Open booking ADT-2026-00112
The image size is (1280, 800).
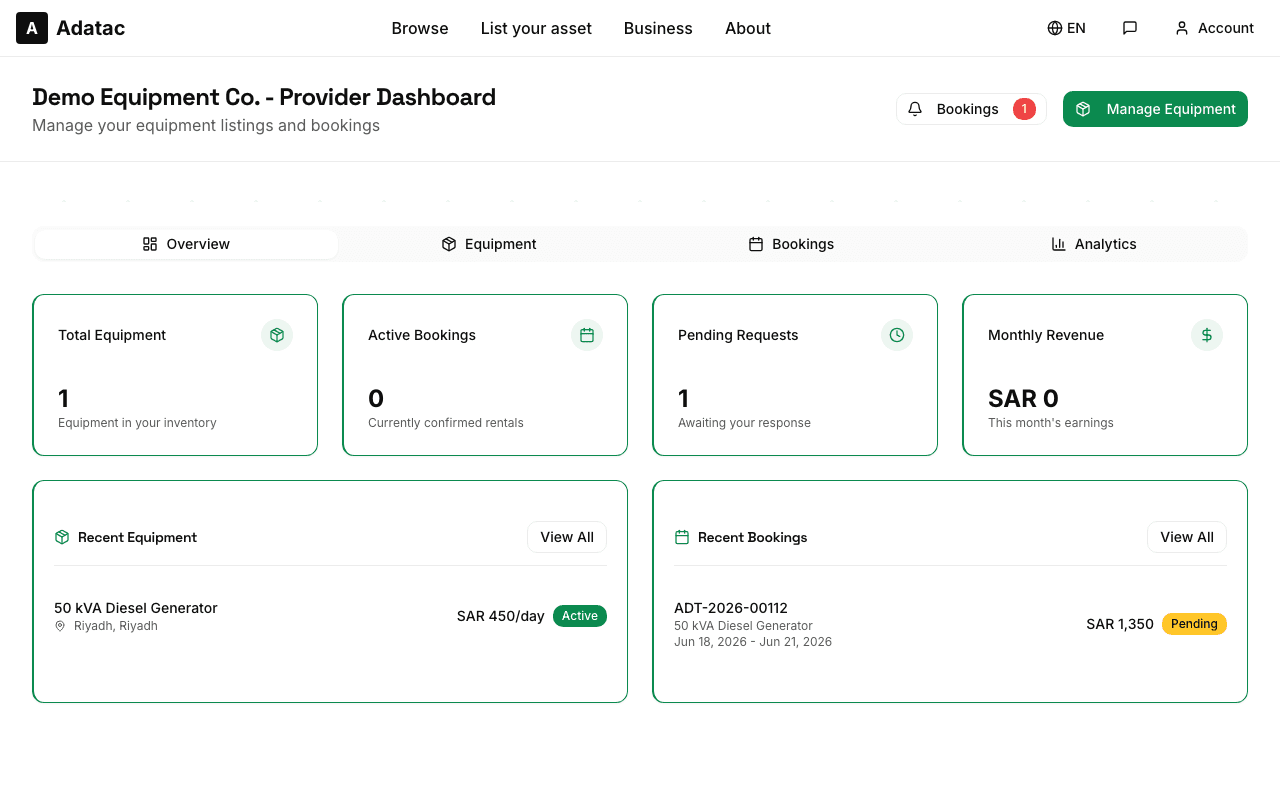(731, 608)
